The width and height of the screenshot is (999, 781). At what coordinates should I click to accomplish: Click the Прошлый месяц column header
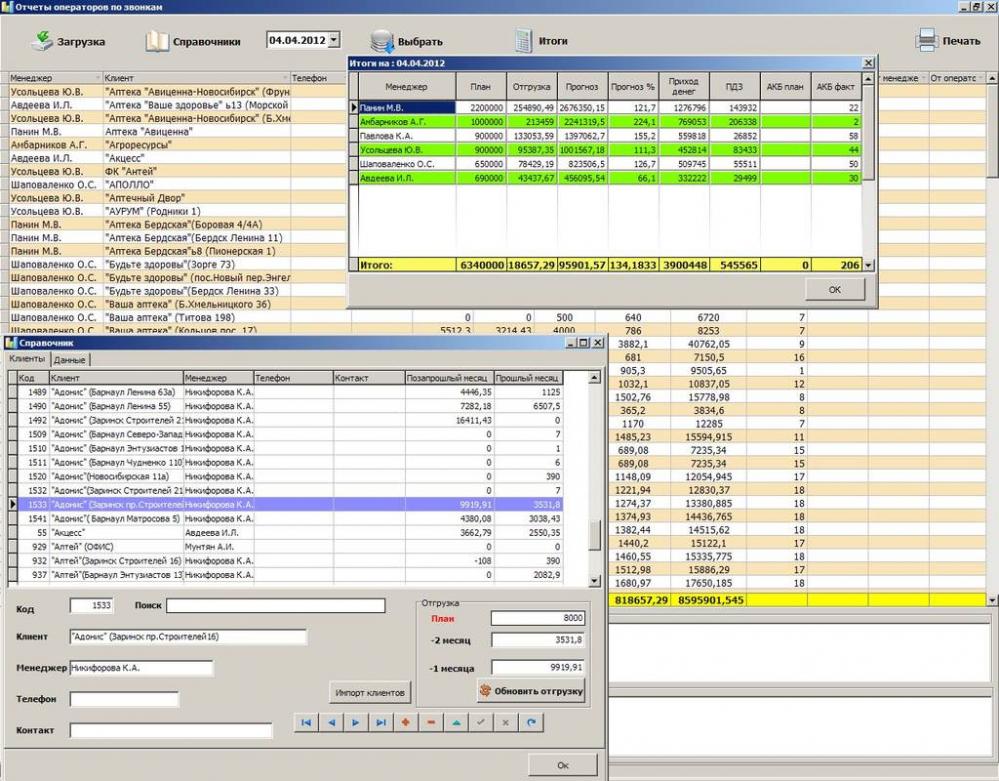pos(529,378)
